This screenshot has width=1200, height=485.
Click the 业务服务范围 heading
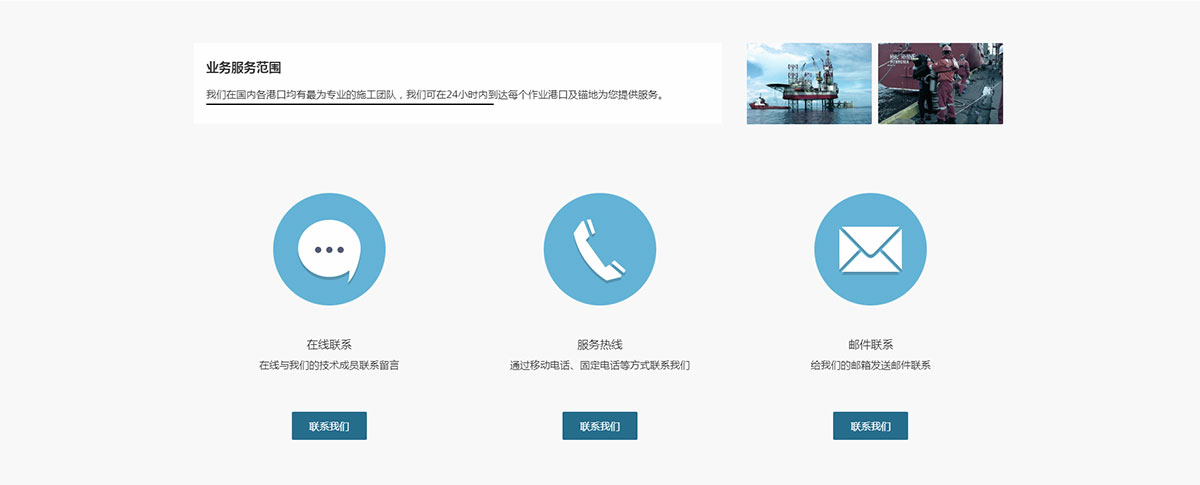pyautogui.click(x=243, y=68)
